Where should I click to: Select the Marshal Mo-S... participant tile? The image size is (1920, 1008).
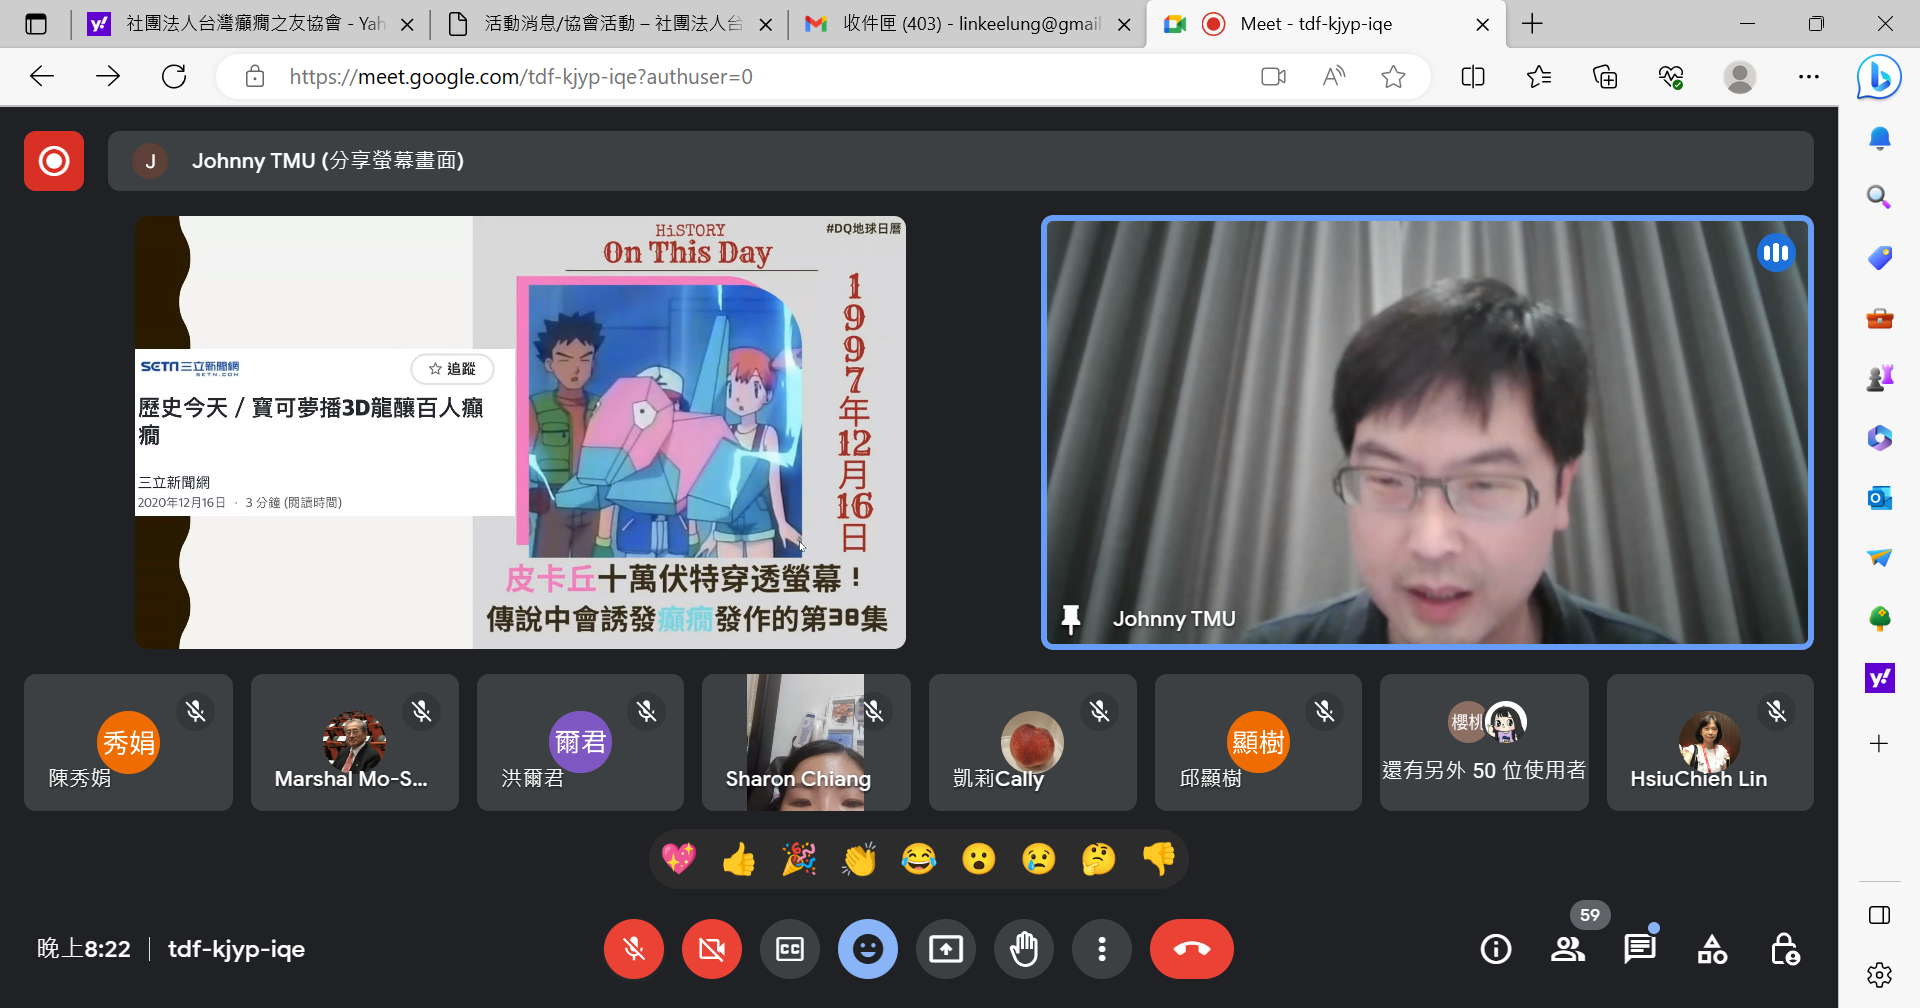355,742
